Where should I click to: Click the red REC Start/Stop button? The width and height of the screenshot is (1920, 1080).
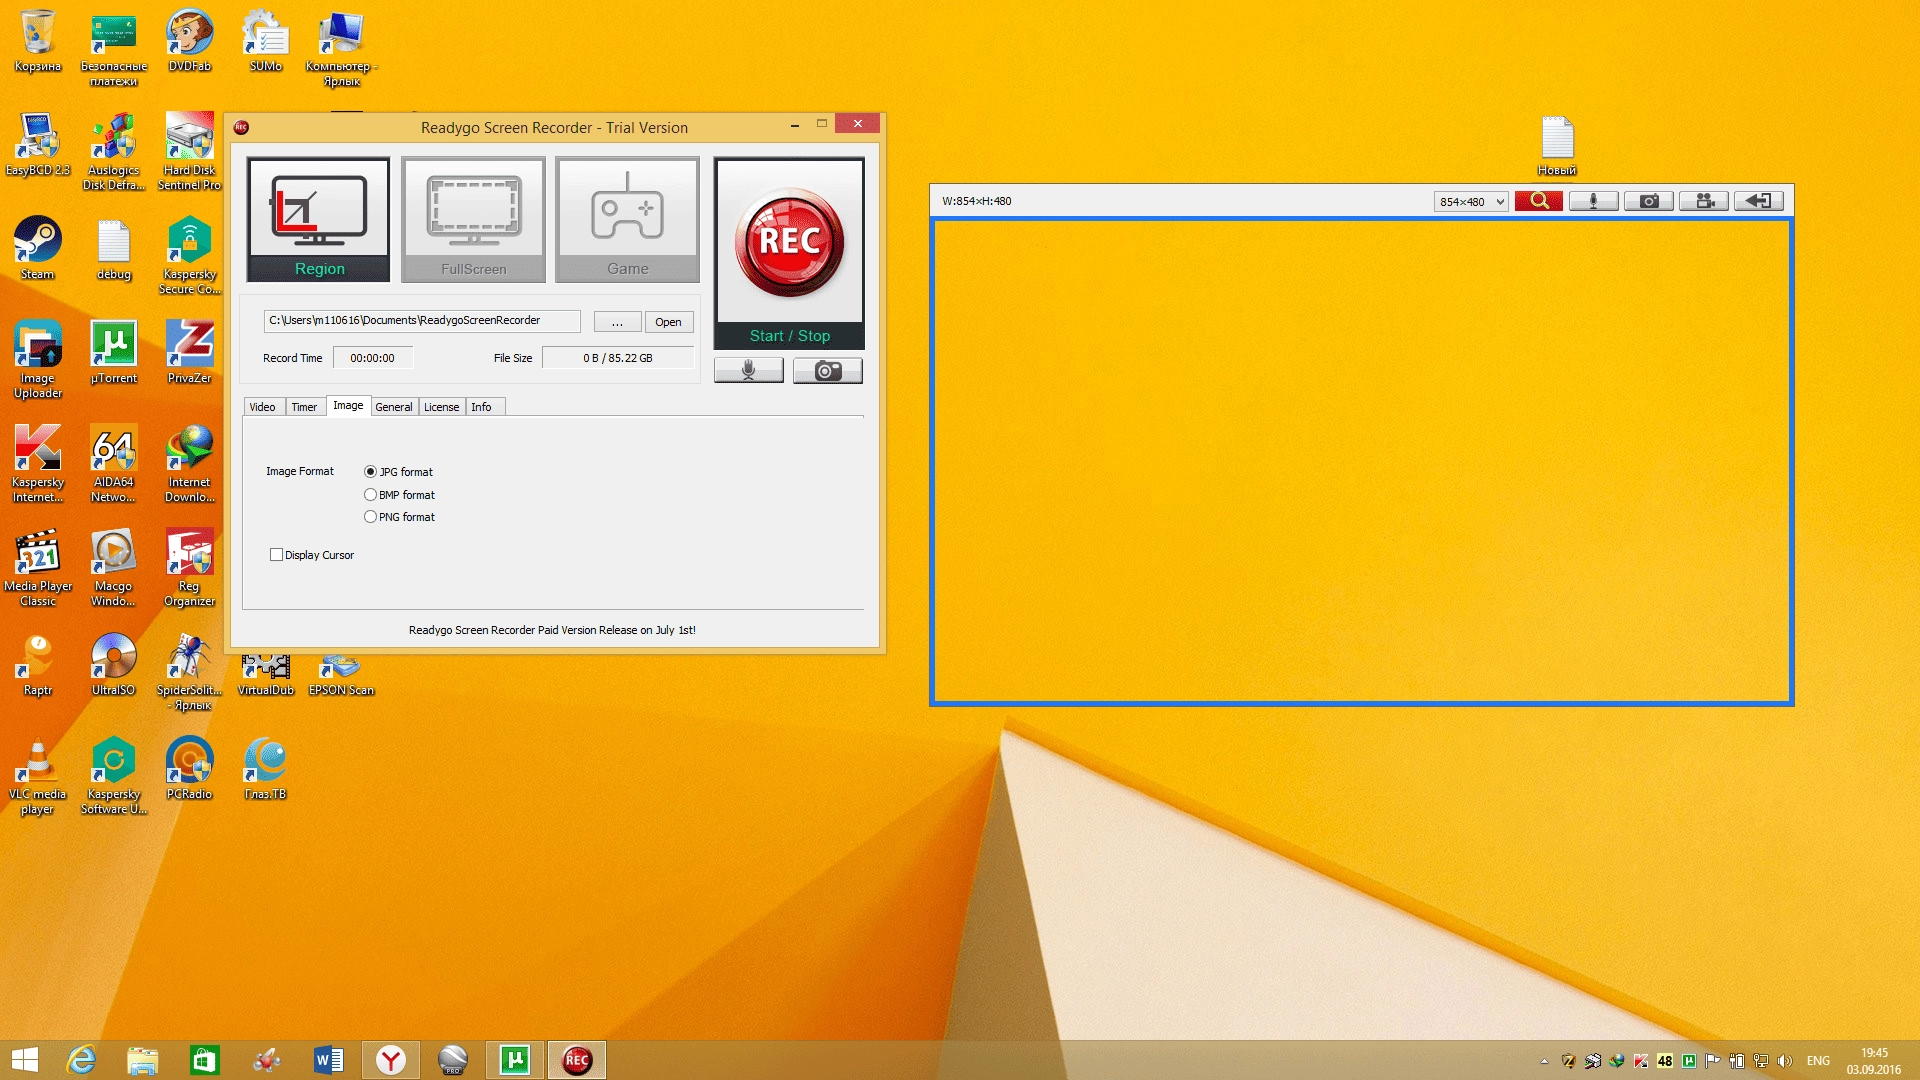789,242
